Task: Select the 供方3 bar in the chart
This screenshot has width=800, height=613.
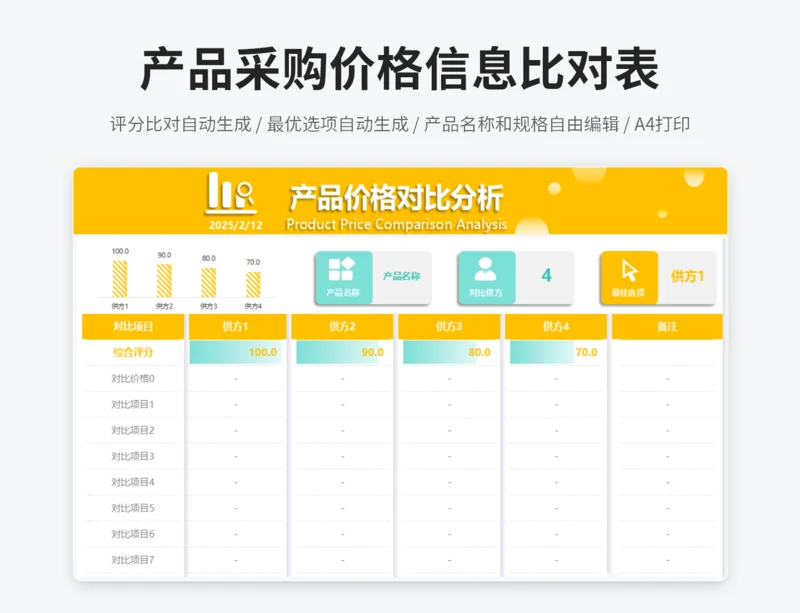Action: coord(209,283)
